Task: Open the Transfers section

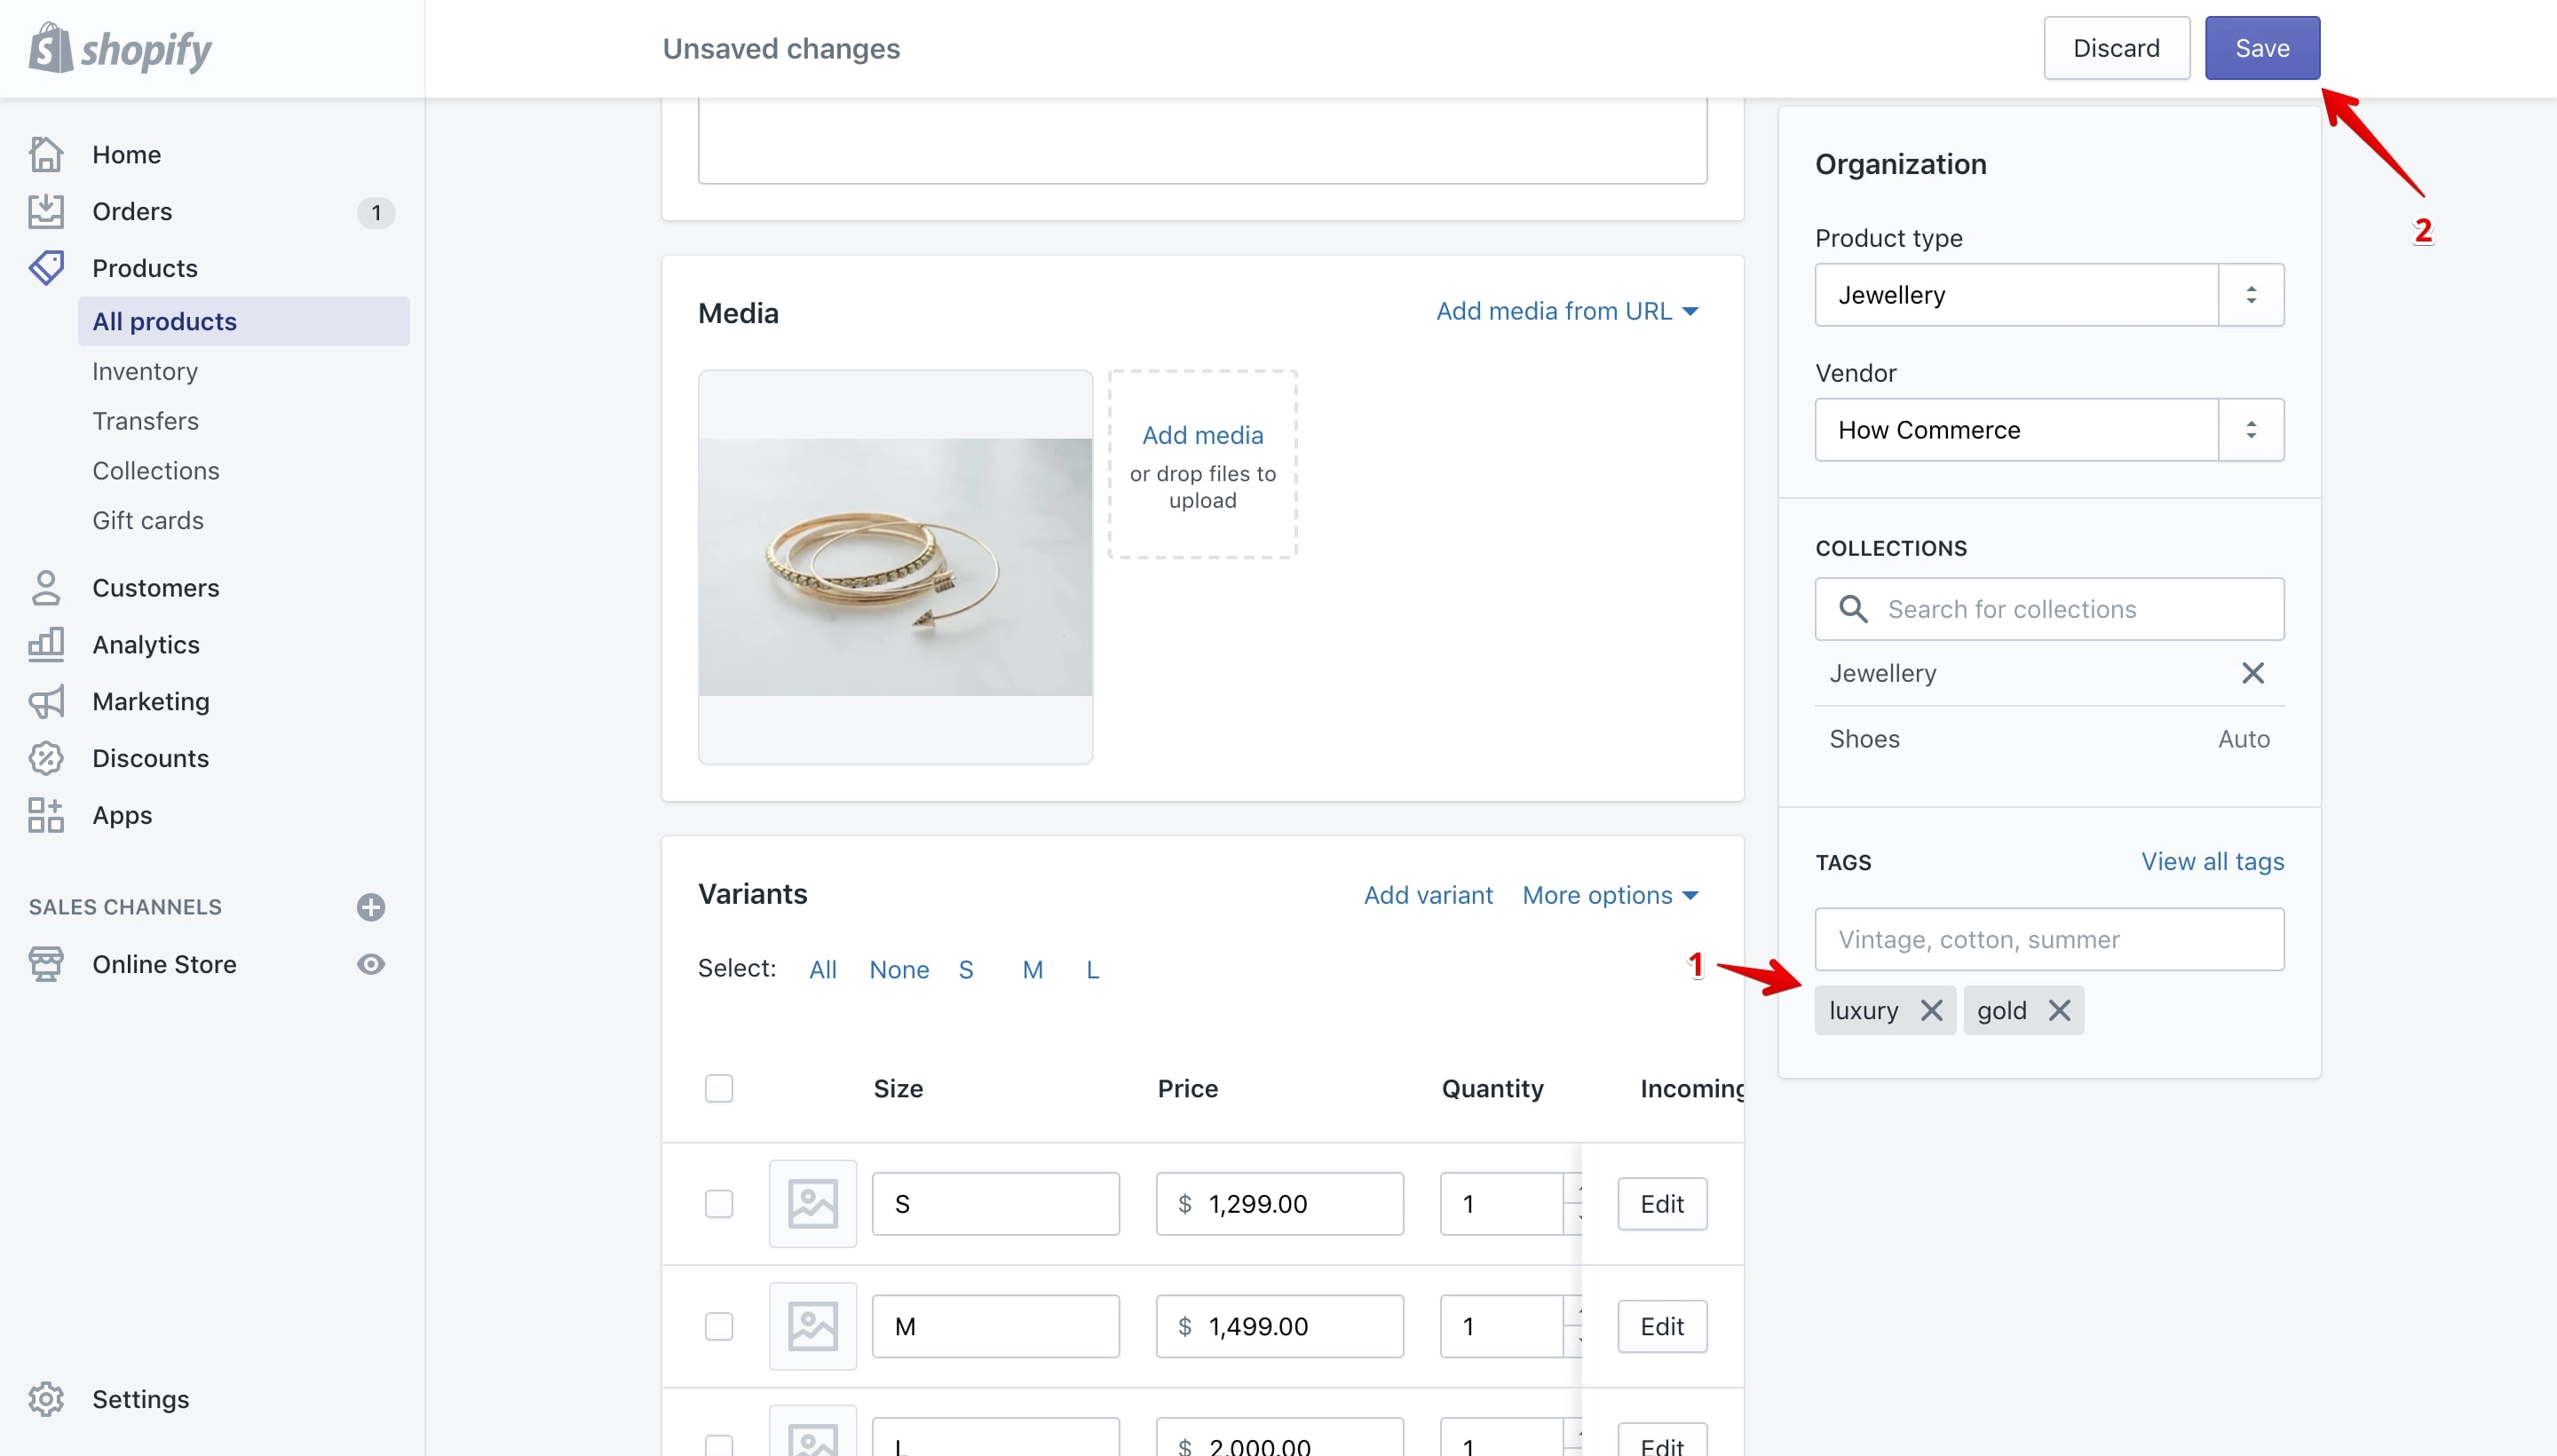Action: 146,421
